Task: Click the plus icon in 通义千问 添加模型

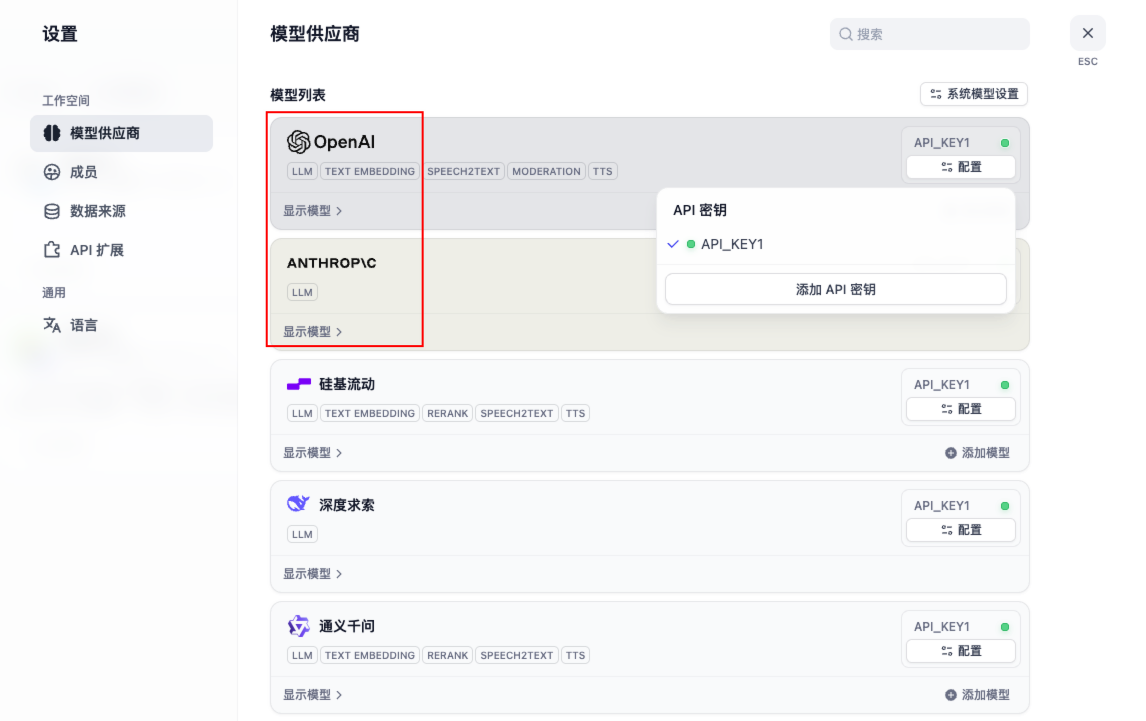Action: tap(951, 695)
